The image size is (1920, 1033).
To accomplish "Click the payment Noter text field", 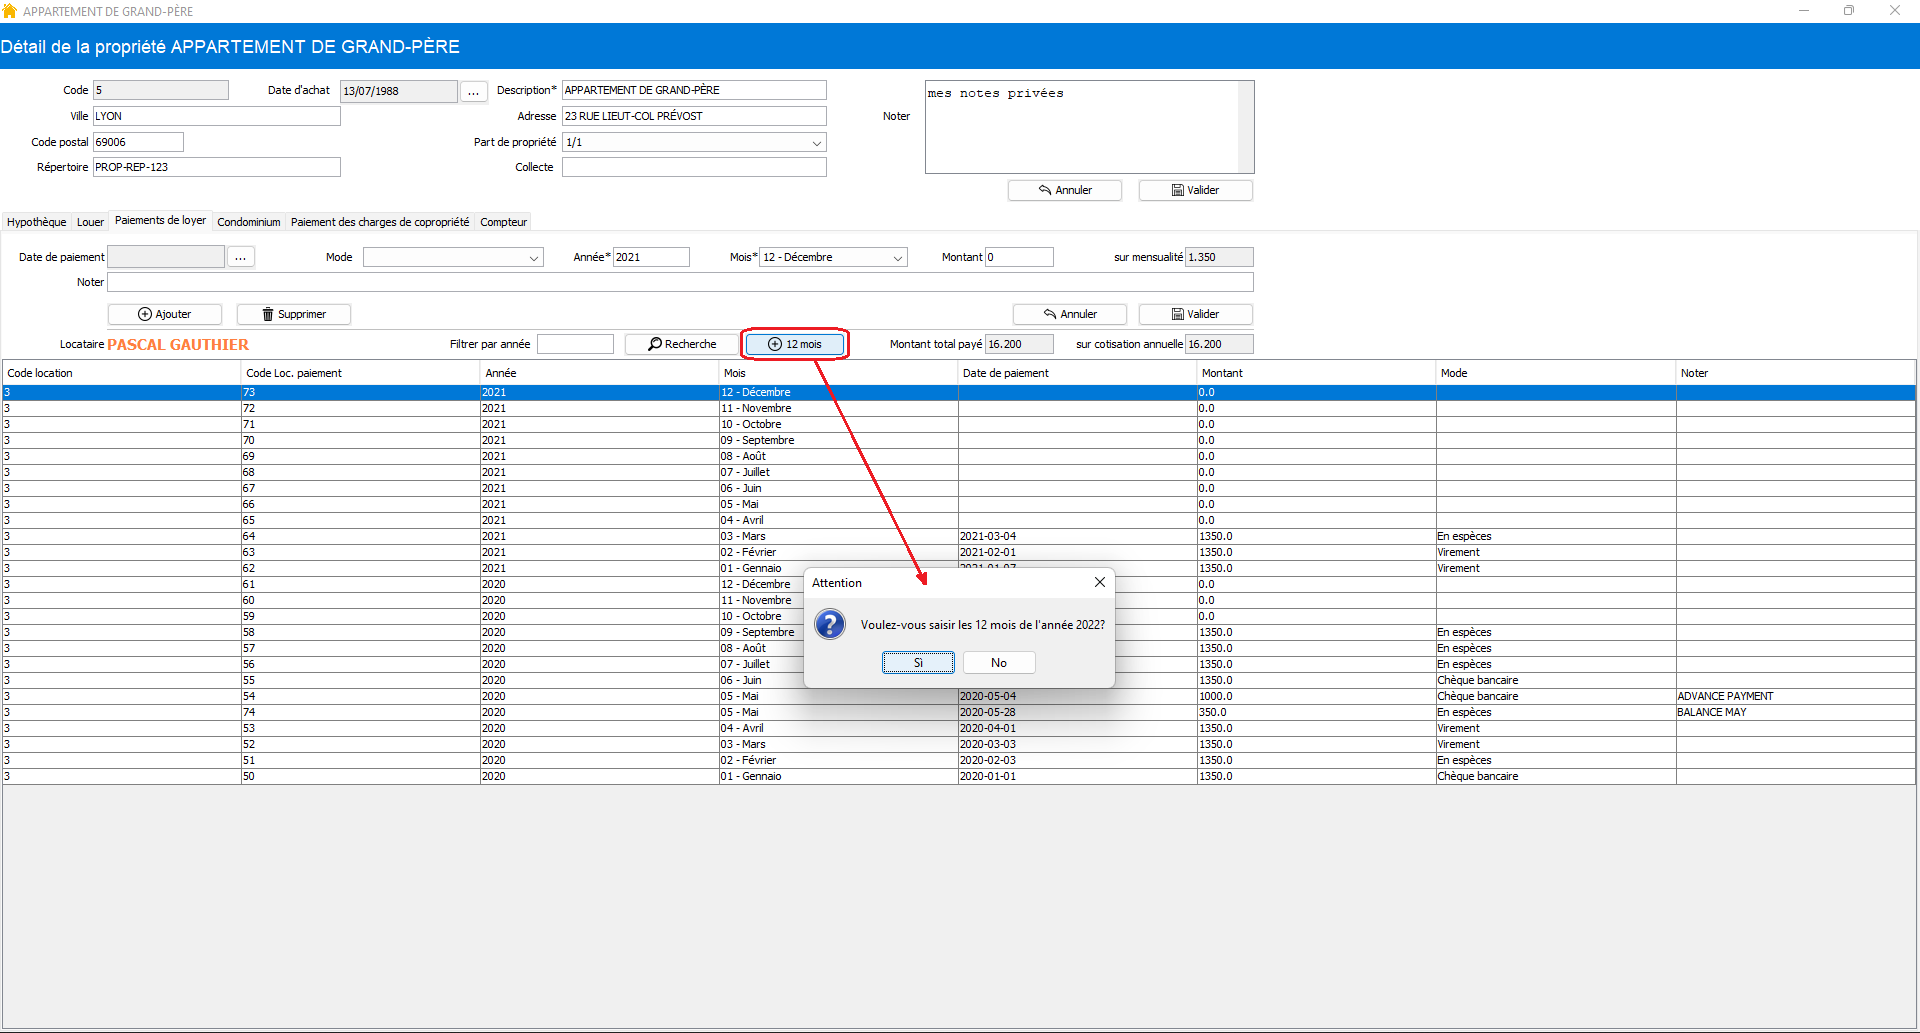I will coord(680,282).
